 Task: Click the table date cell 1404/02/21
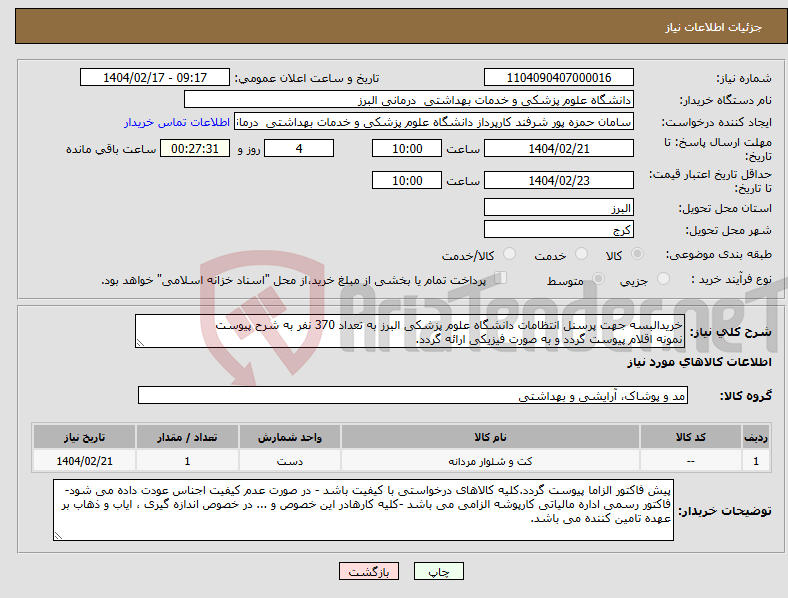pyautogui.click(x=84, y=461)
